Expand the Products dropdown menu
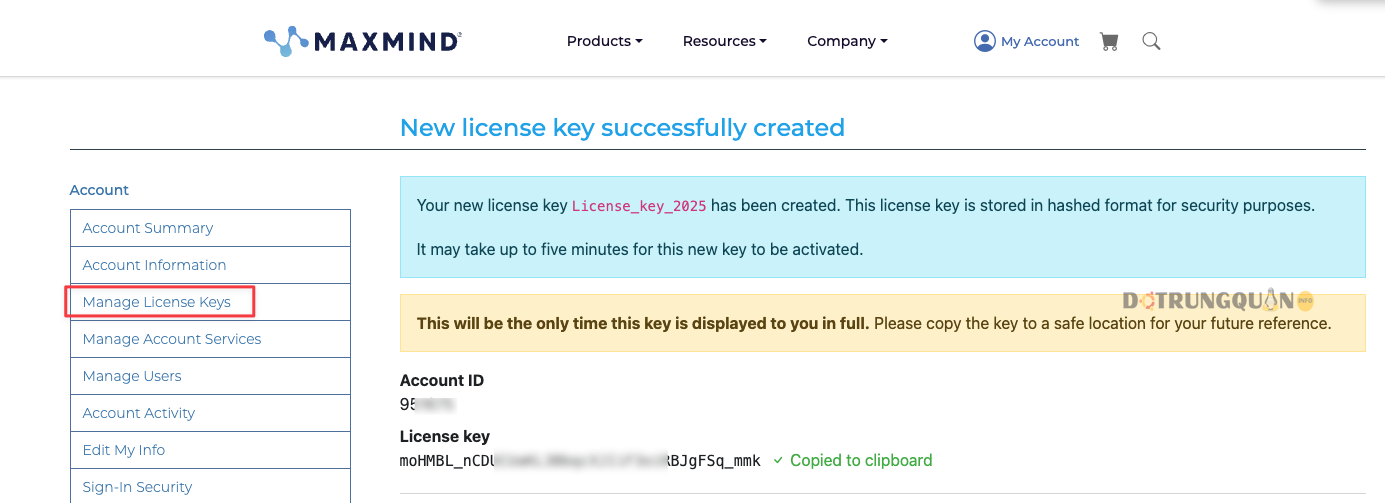Viewport: 1385px width, 503px height. pos(604,41)
